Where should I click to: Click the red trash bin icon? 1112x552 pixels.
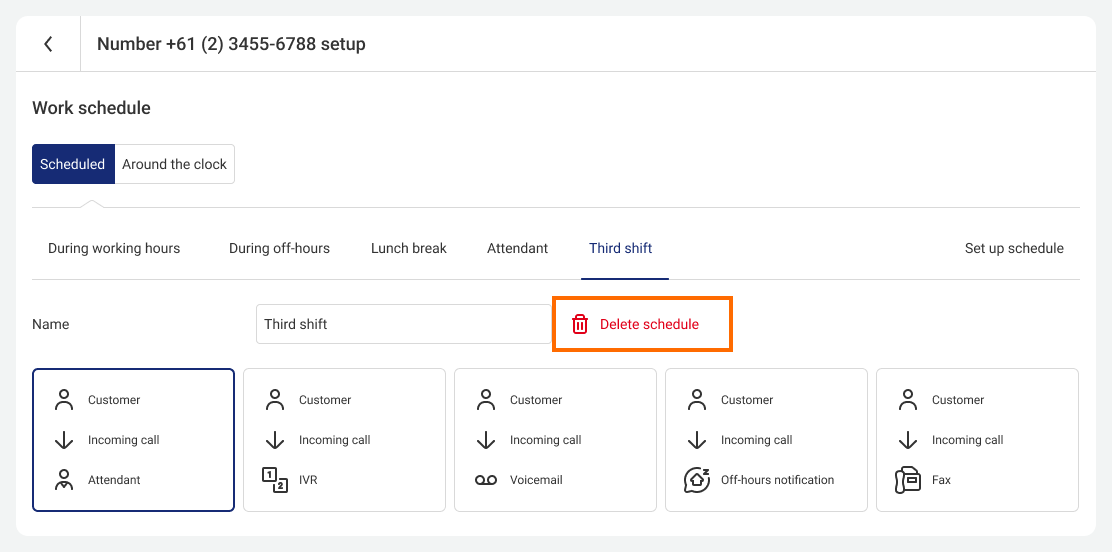click(580, 324)
